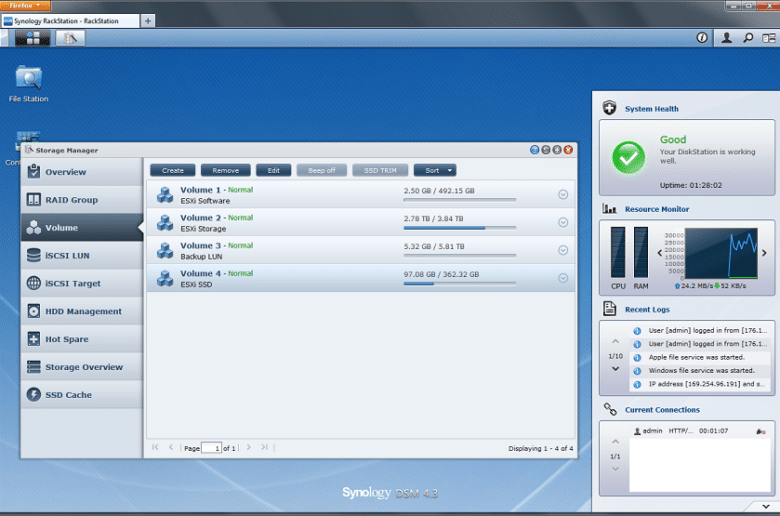The width and height of the screenshot is (780, 516).
Task: Click Volume 3 stacked-cubes icon
Action: [165, 250]
